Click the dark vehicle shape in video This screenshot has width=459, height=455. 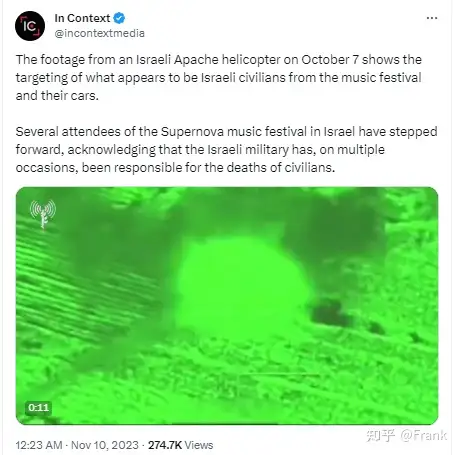point(330,312)
